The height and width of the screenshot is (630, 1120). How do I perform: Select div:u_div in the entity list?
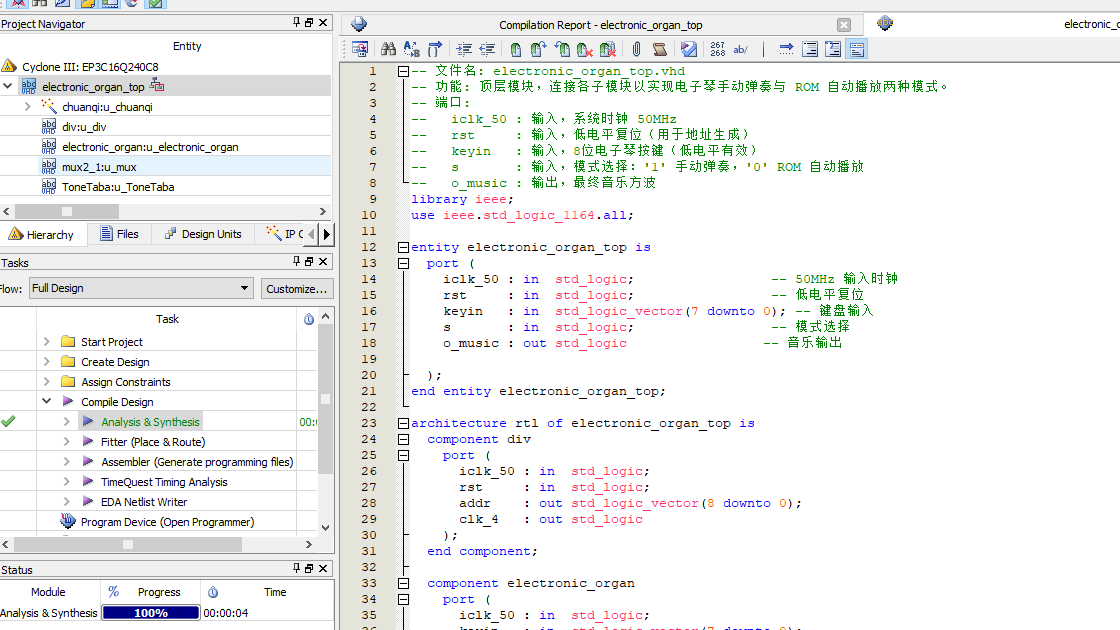[x=84, y=127]
